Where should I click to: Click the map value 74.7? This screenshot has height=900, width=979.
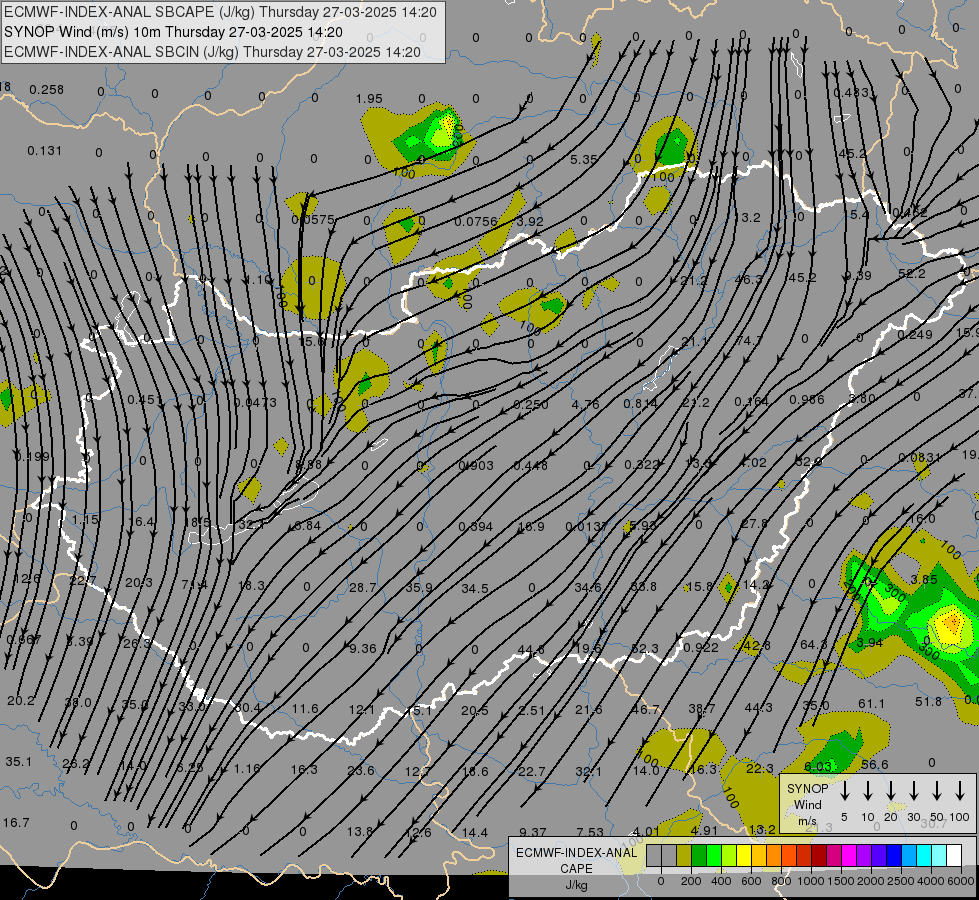(x=749, y=340)
